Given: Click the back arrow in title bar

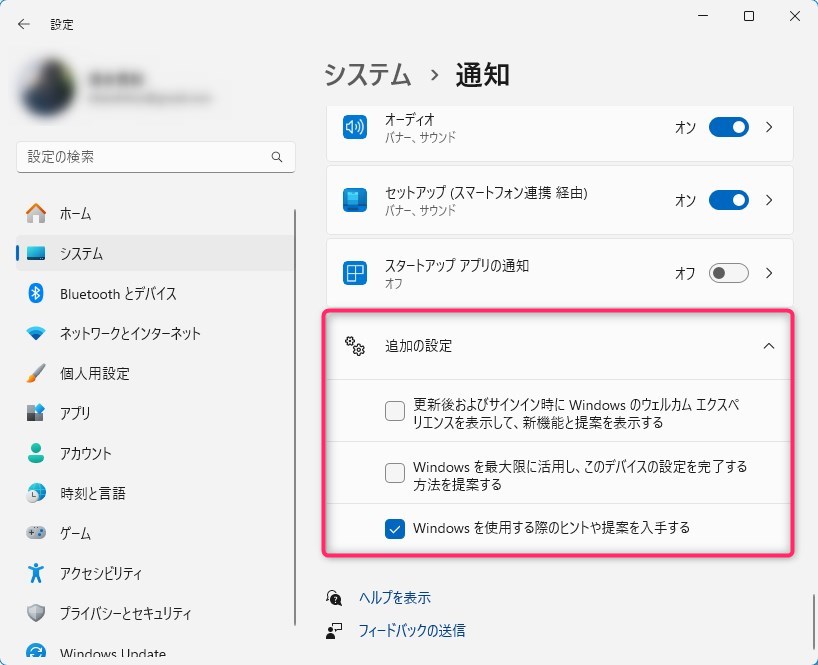Looking at the screenshot, I should coord(24,24).
